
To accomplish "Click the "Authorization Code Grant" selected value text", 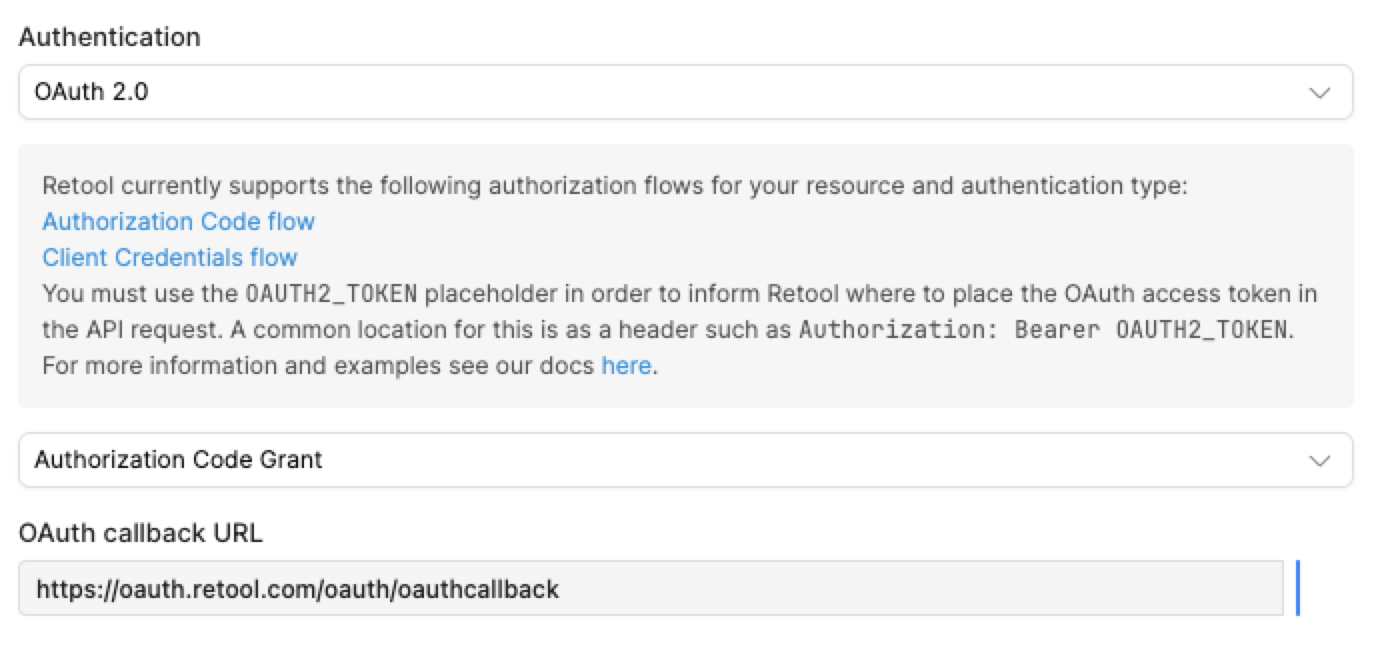I will click(x=178, y=460).
